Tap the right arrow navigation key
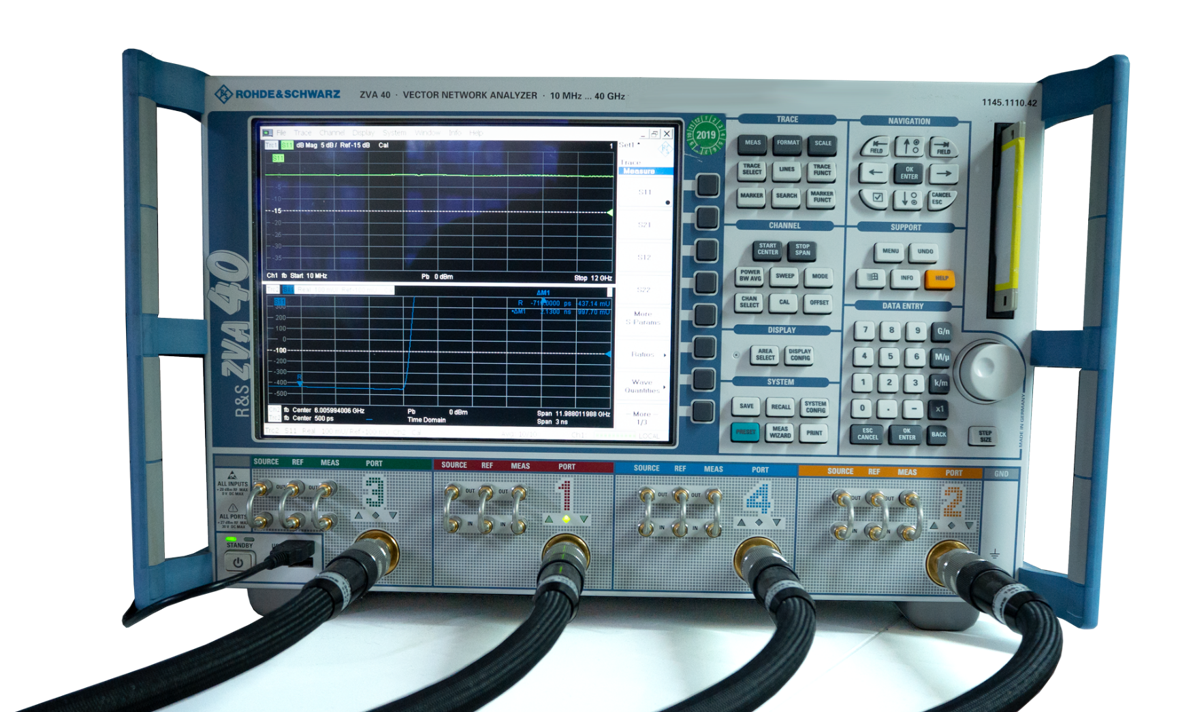1191x712 pixels. (943, 173)
